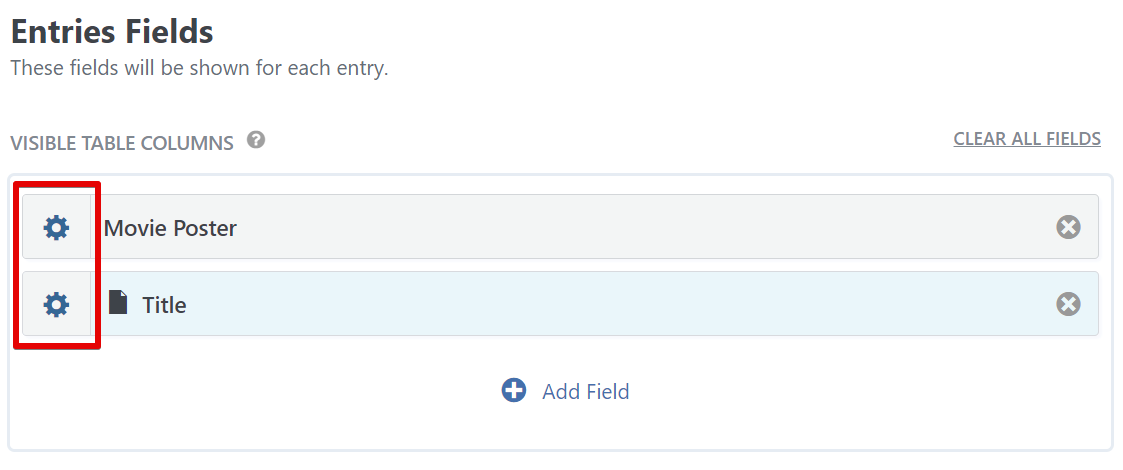
Task: Open settings gear for Title field
Action: click(57, 304)
